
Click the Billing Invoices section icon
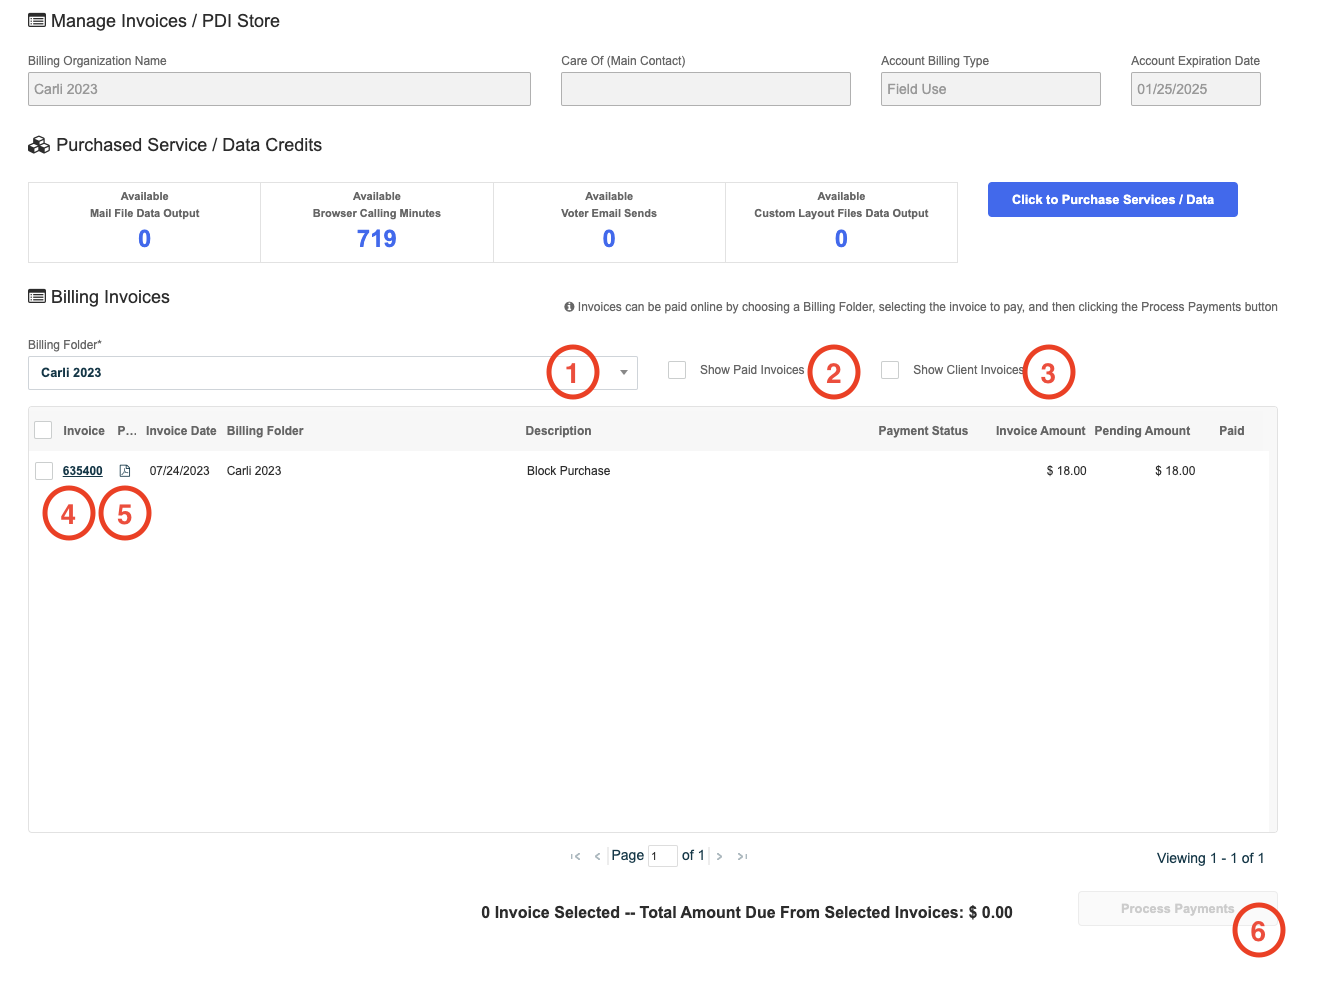click(x=36, y=296)
